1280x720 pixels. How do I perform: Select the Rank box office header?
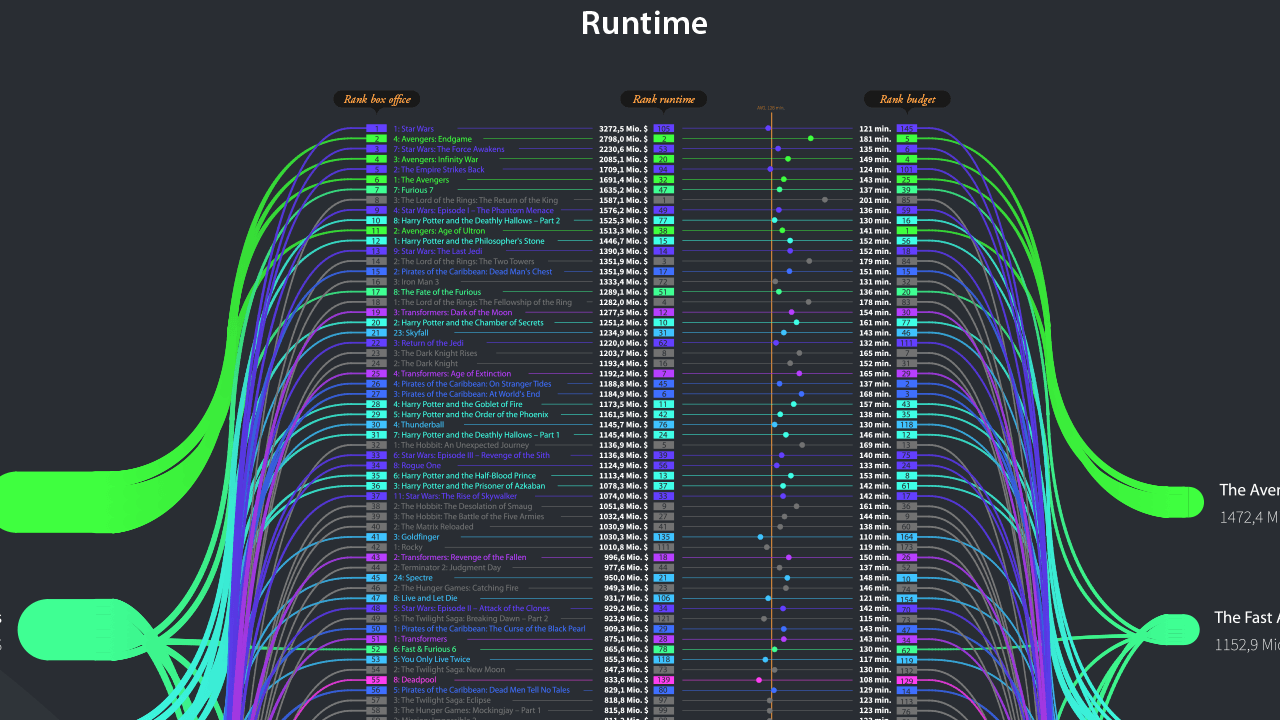point(377,99)
